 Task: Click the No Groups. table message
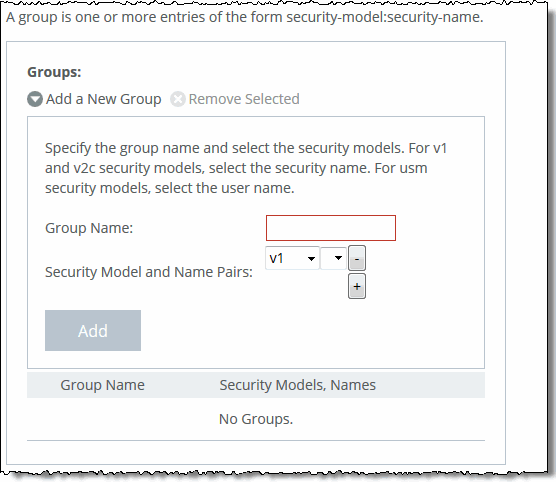(256, 419)
